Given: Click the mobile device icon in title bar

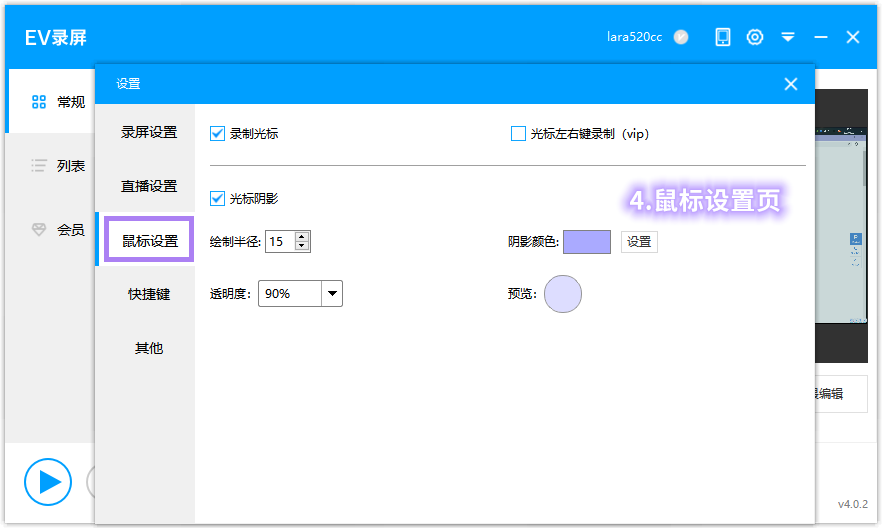Looking at the screenshot, I should click(723, 37).
